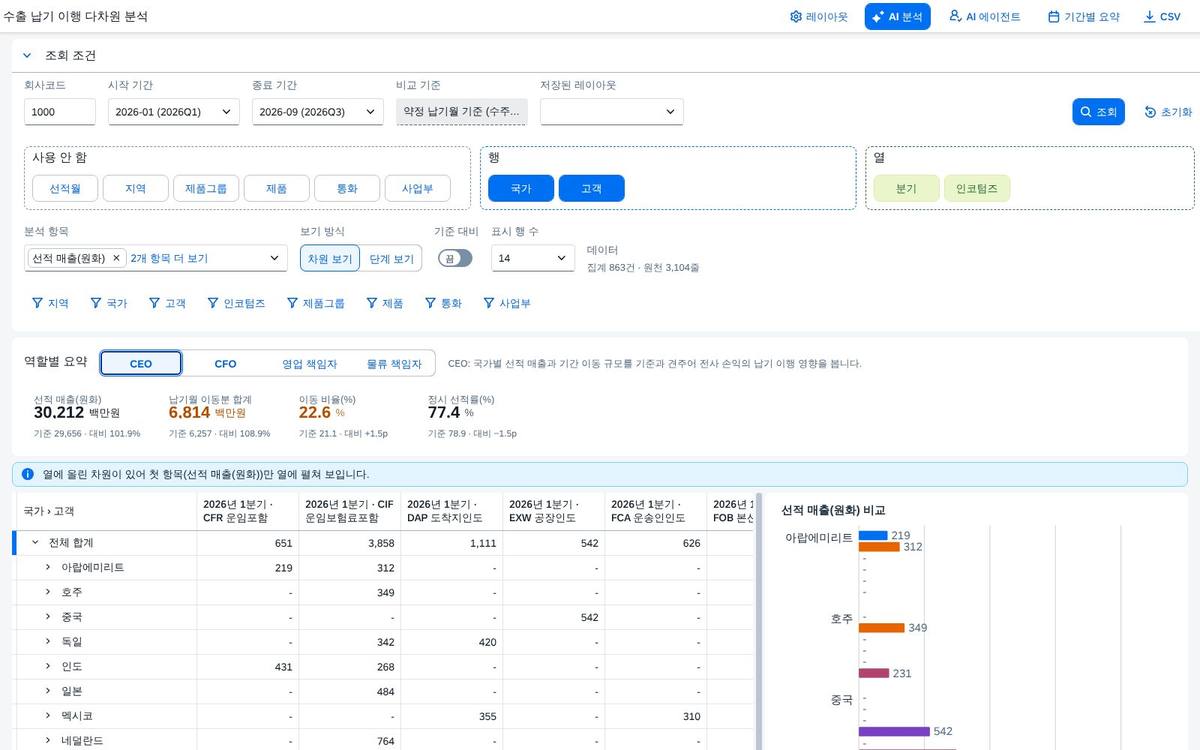Open the 분석 항목 dropdown arrow

275,258
